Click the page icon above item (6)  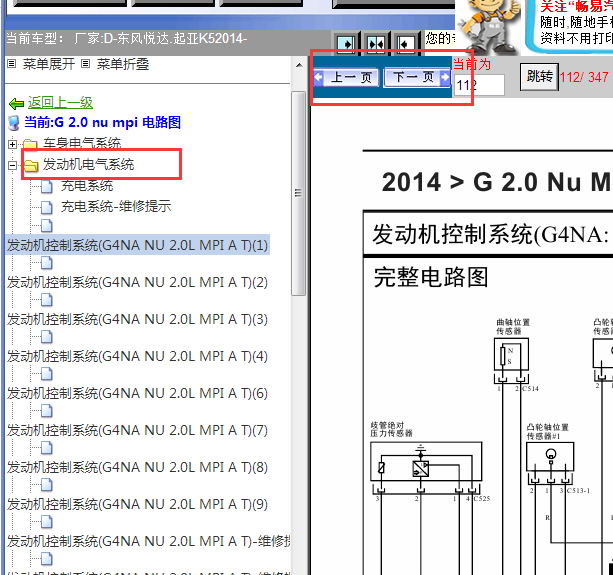click(47, 374)
